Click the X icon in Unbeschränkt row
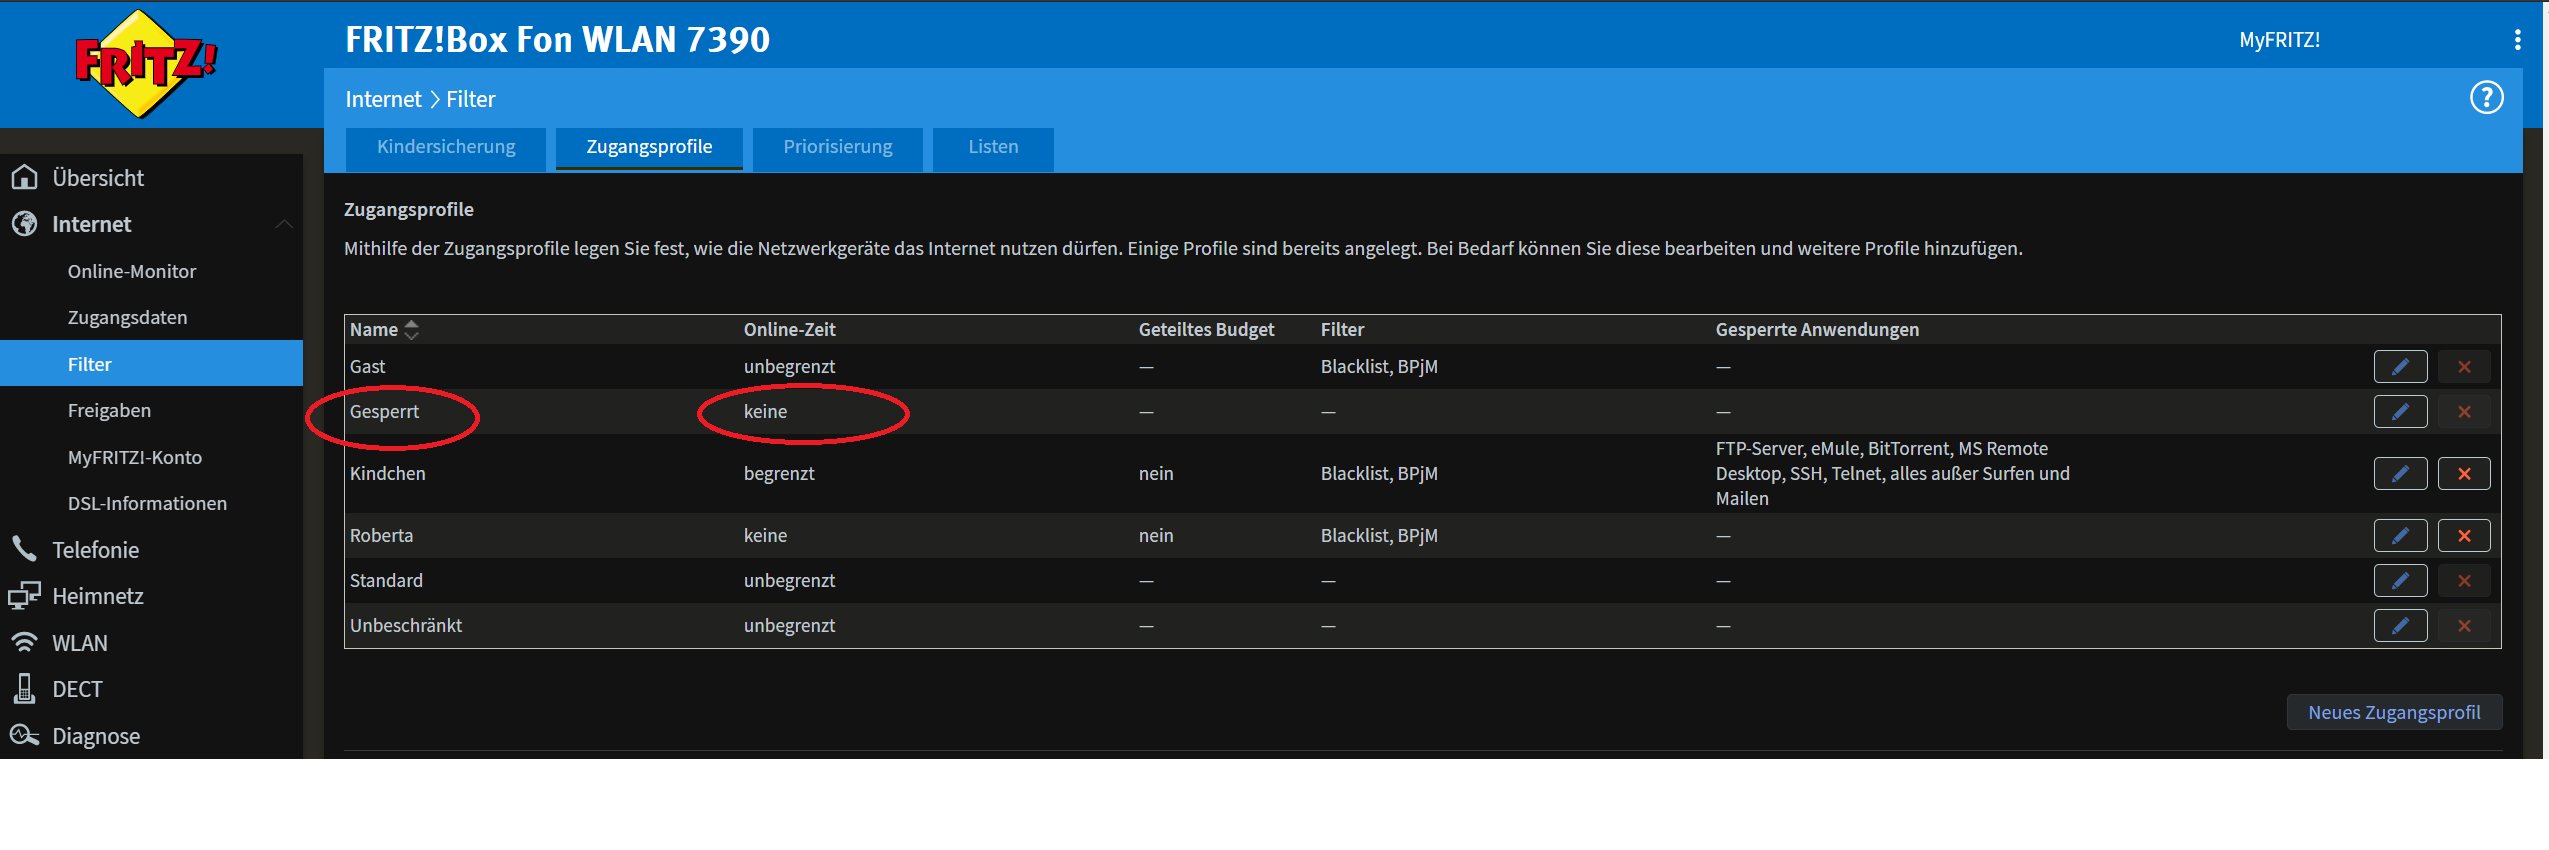 tap(2464, 626)
